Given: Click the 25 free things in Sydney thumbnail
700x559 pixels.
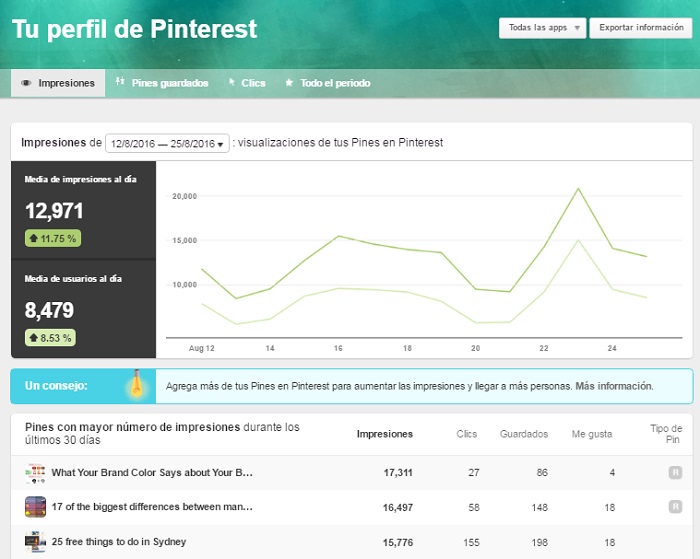Looking at the screenshot, I should (x=36, y=542).
